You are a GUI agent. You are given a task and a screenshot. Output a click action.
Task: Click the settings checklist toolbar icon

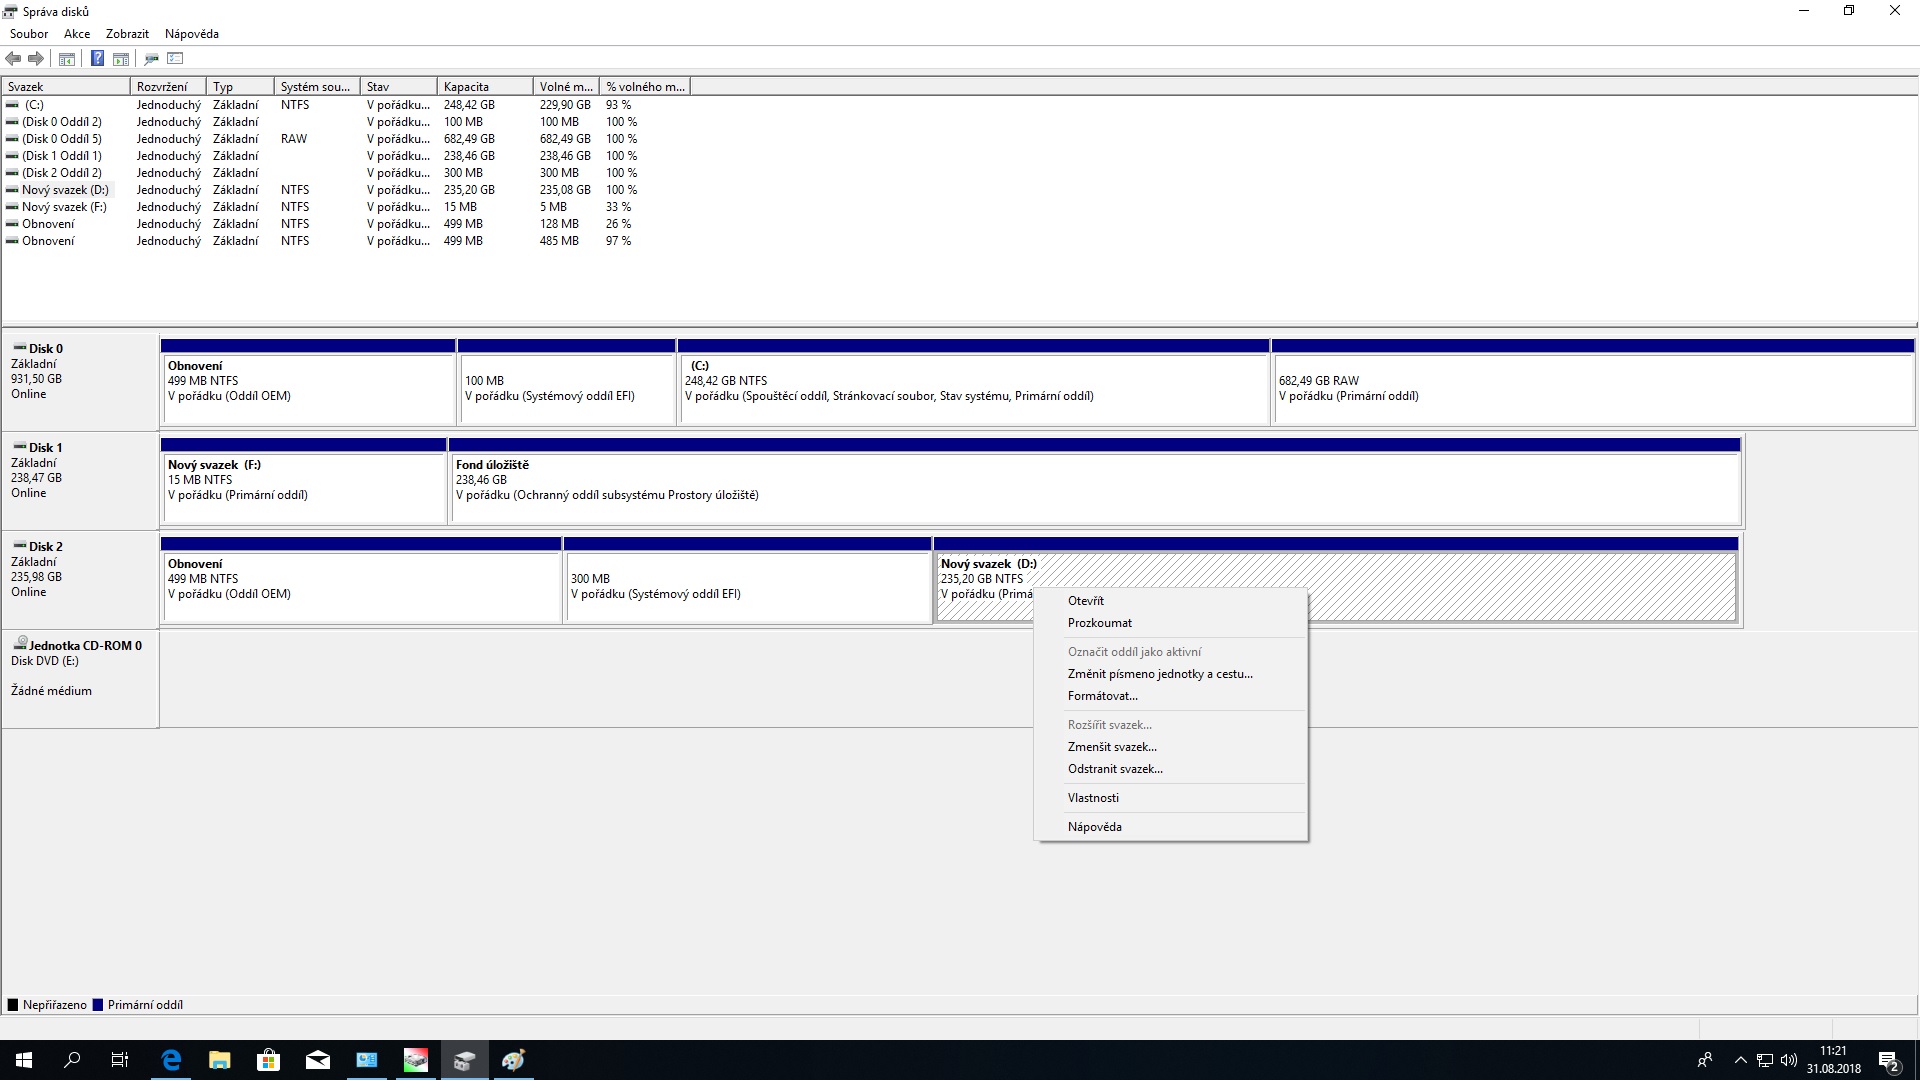click(175, 58)
